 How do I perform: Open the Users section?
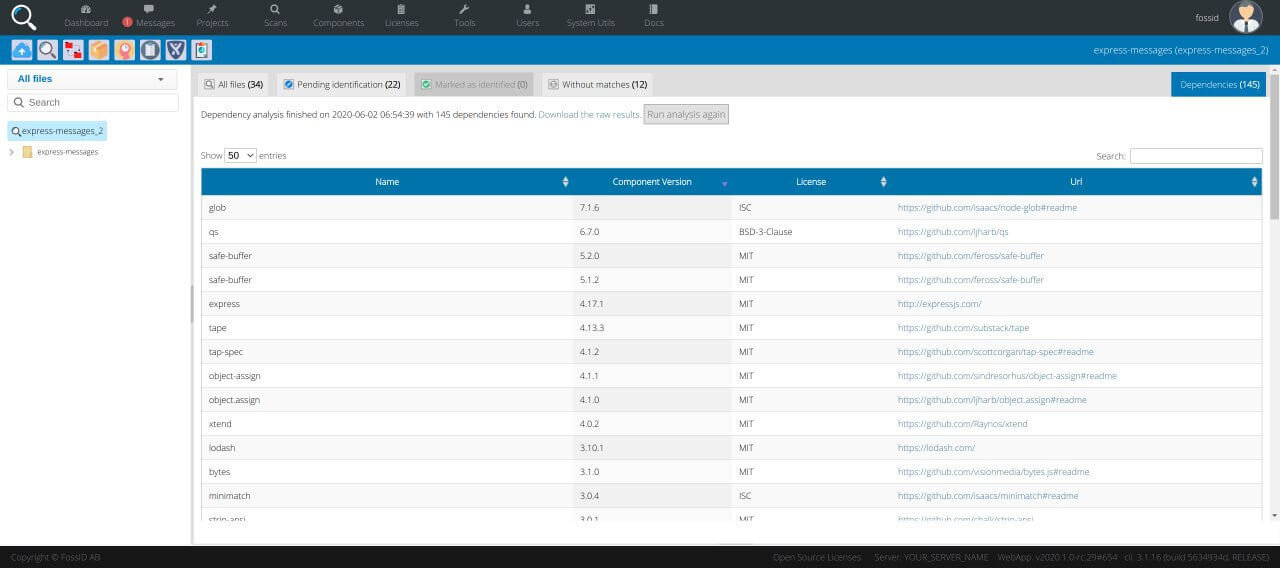tap(528, 16)
